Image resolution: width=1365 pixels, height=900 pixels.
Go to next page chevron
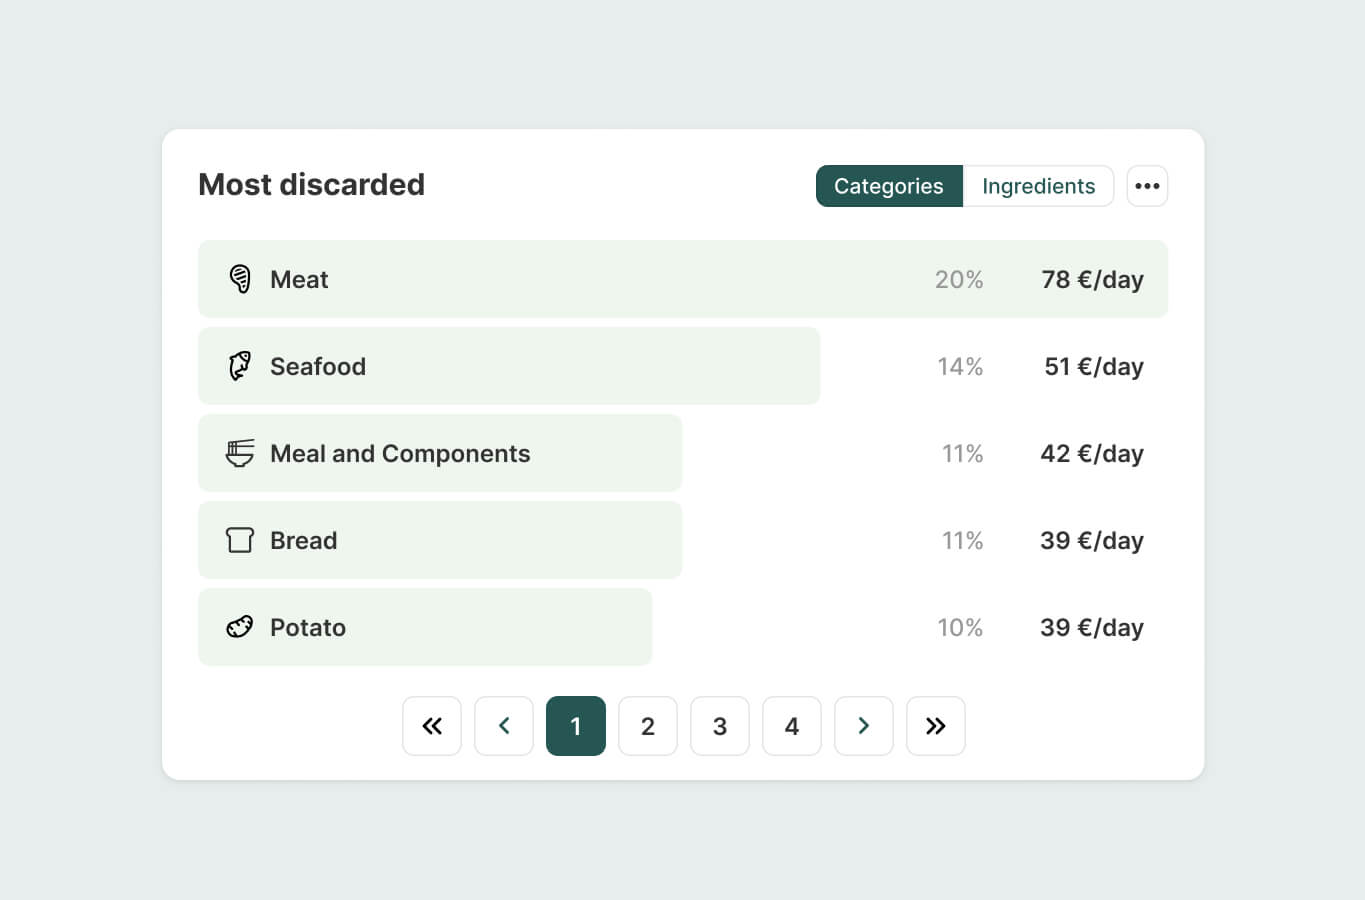pyautogui.click(x=864, y=726)
